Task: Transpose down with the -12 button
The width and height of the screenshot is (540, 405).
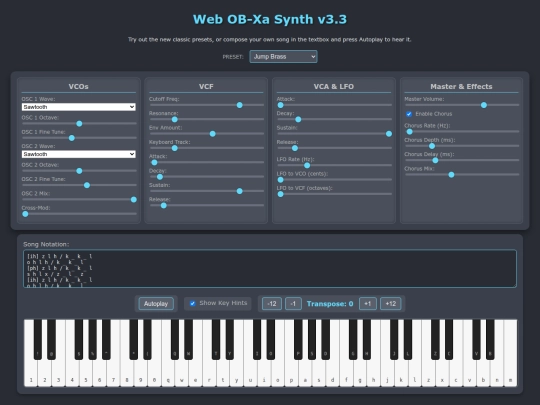Action: point(272,304)
